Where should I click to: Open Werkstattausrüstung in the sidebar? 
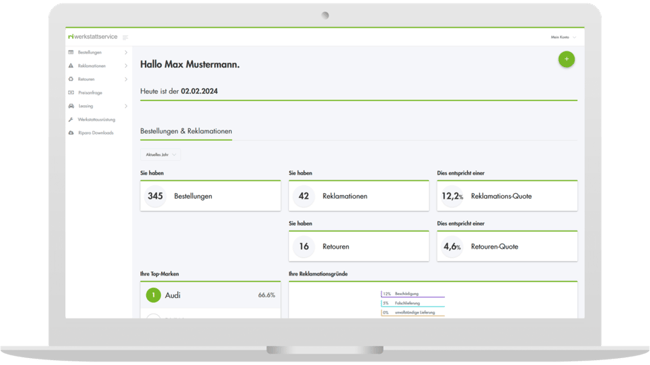98,119
